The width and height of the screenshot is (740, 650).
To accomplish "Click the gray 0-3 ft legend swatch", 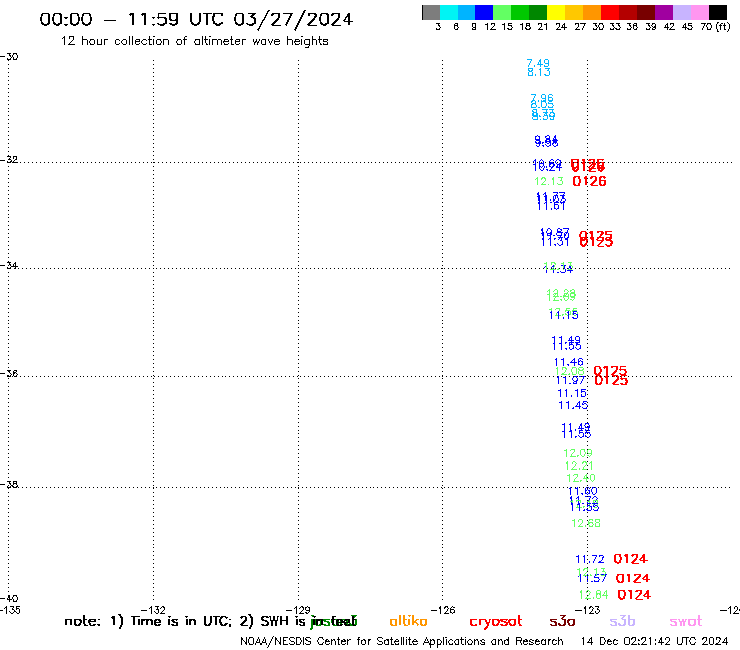I will 431,12.
